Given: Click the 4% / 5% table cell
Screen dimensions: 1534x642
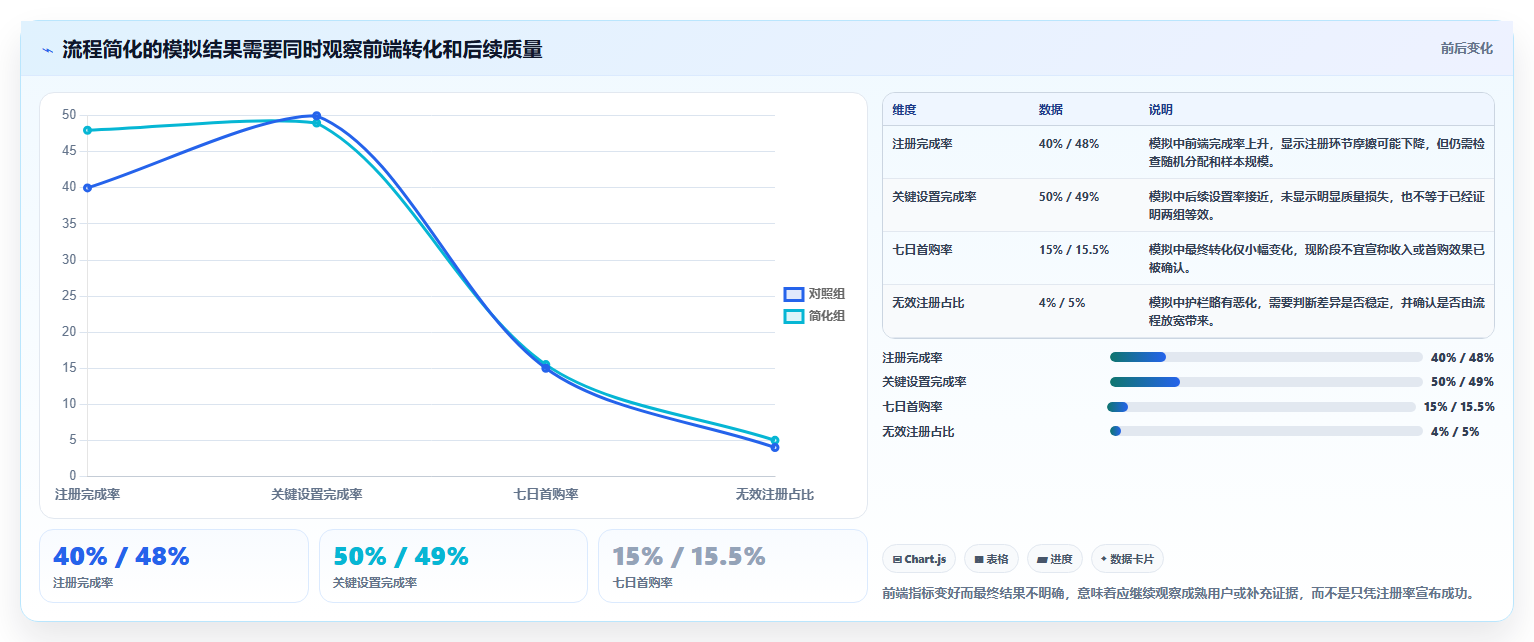Looking at the screenshot, I should click(x=1063, y=302).
